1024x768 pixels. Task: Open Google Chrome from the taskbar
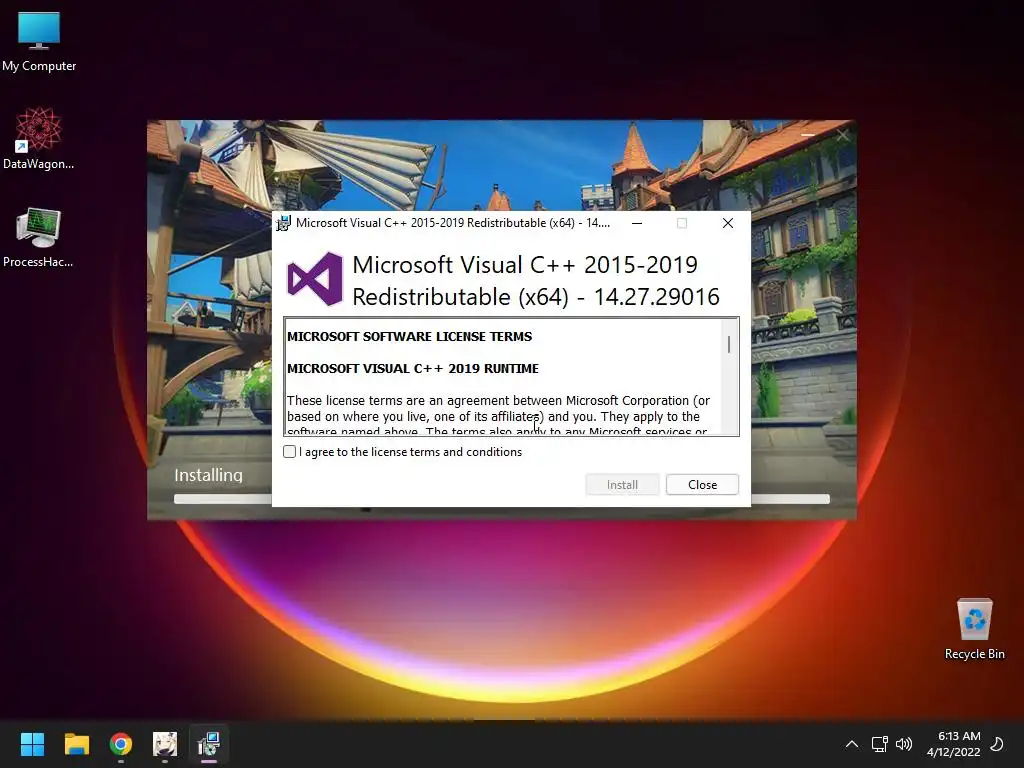[x=121, y=744]
